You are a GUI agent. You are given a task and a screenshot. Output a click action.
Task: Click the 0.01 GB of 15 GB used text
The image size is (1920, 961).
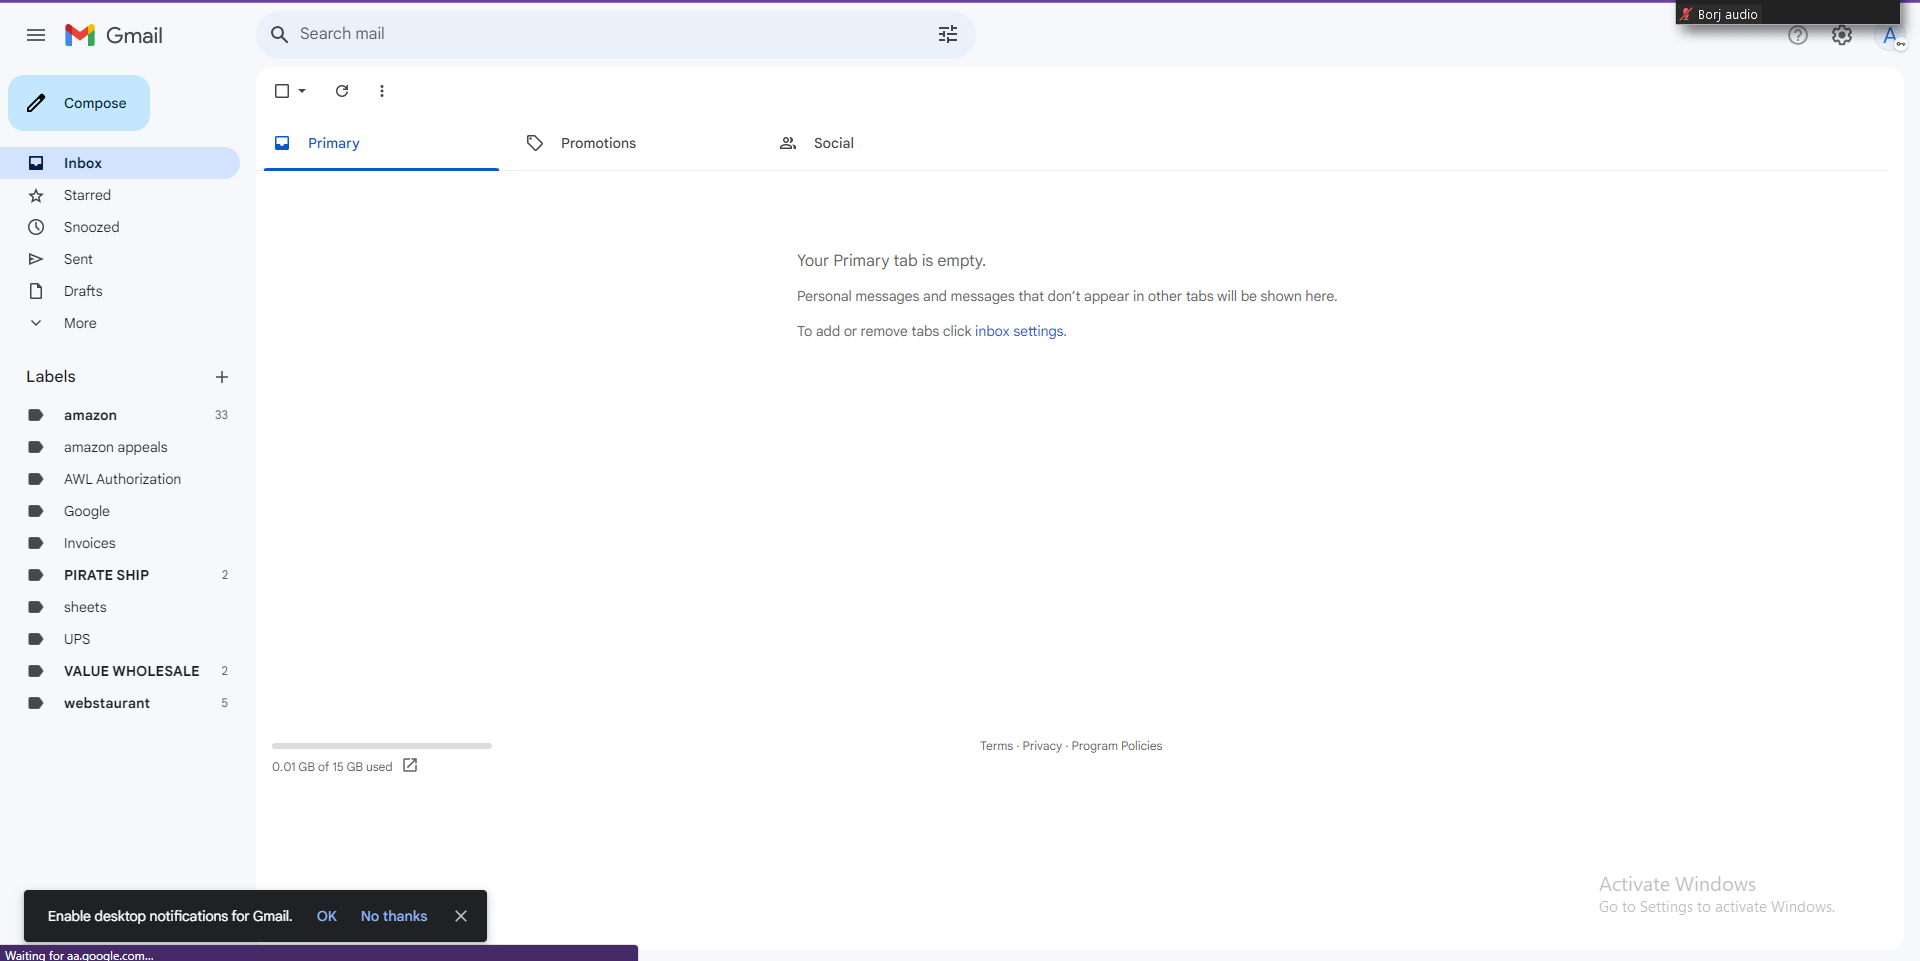point(332,767)
